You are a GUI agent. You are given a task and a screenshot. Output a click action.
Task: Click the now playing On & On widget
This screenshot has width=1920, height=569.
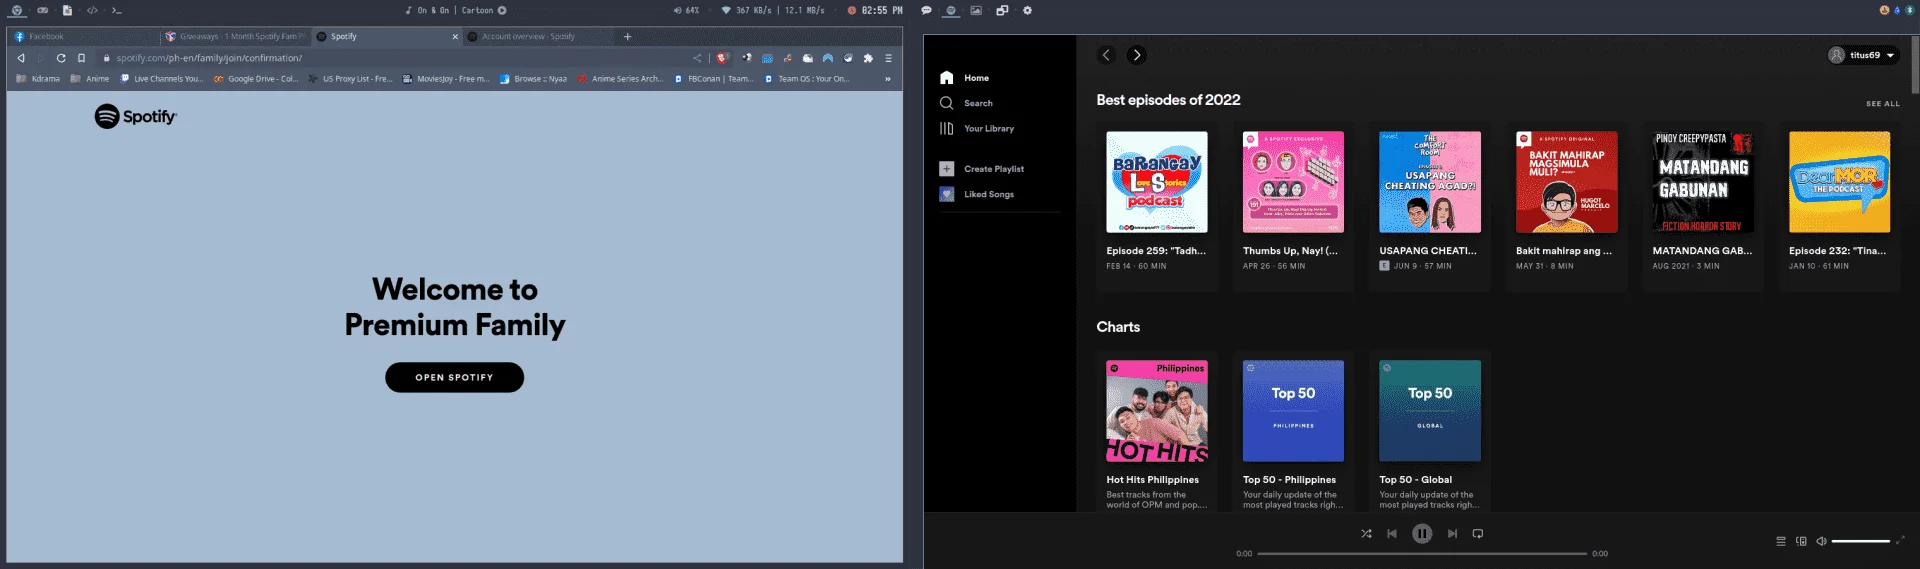coord(455,10)
